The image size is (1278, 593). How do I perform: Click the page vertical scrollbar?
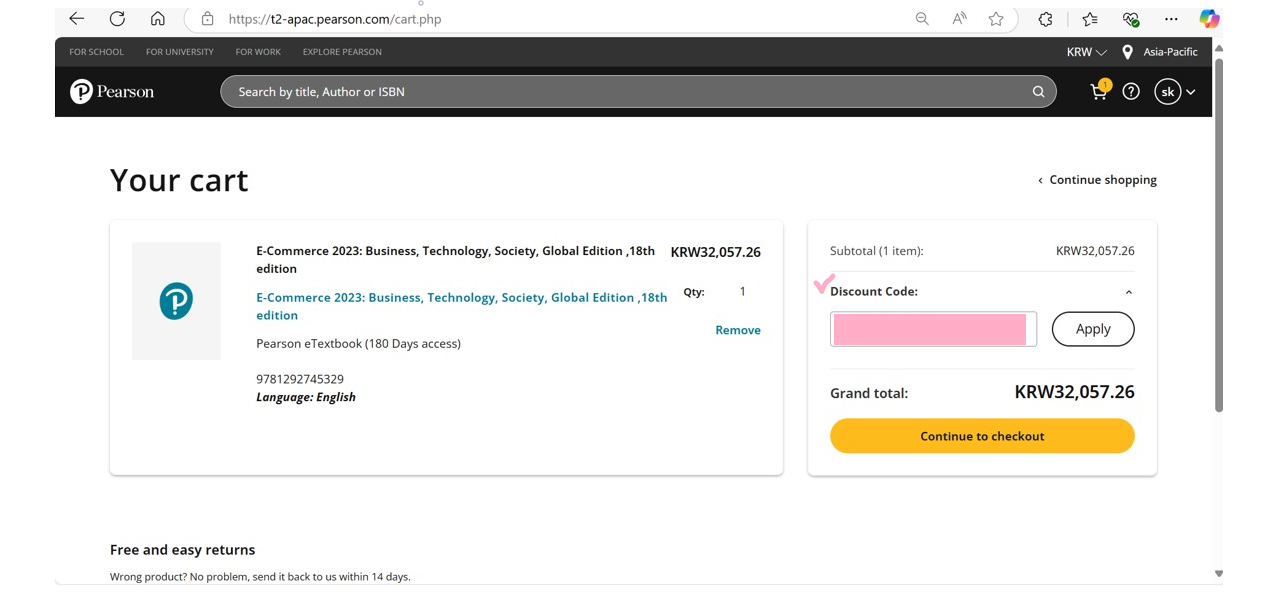tap(1218, 236)
